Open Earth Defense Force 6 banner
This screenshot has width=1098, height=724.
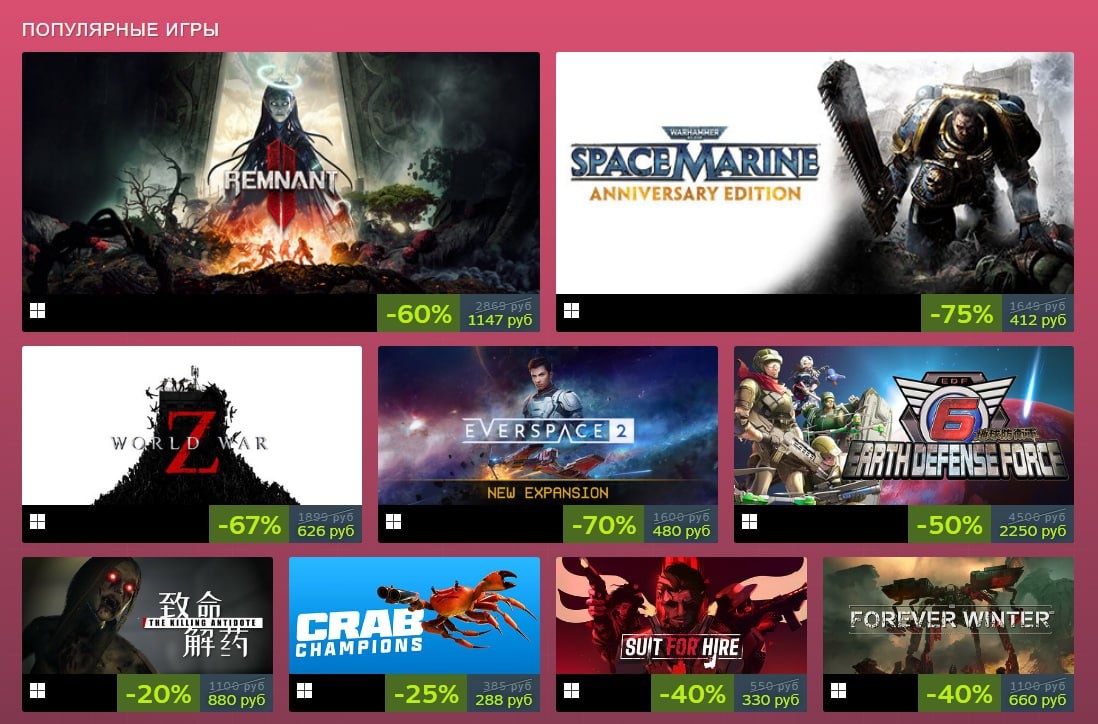(x=903, y=426)
